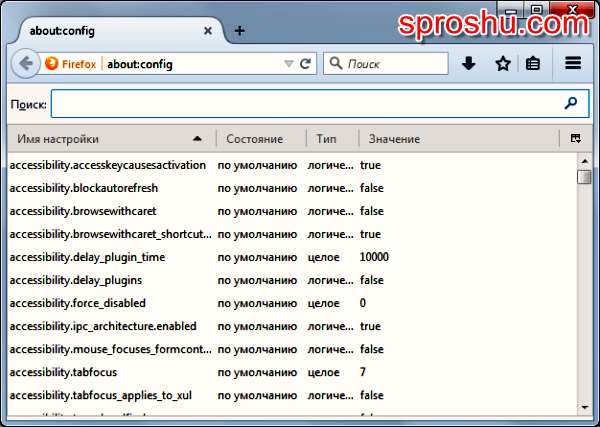Open the address bar history dropdown arrow
Screen dimensions: 600x427
(288, 64)
